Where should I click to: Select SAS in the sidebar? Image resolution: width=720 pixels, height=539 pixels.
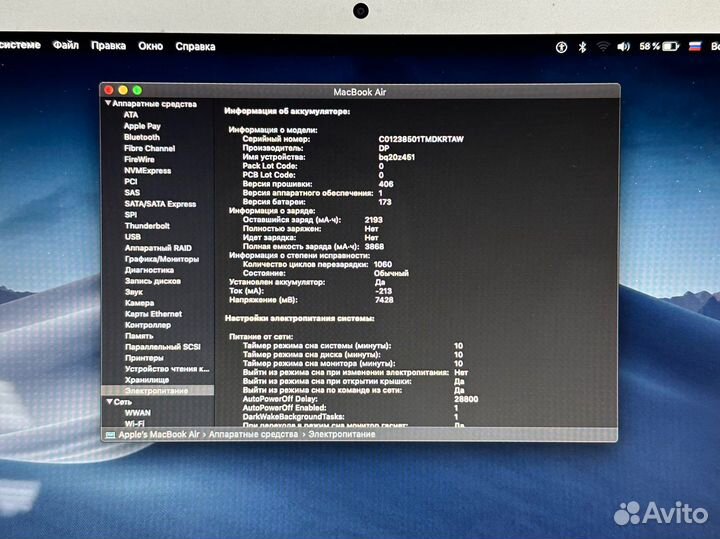[x=132, y=192]
